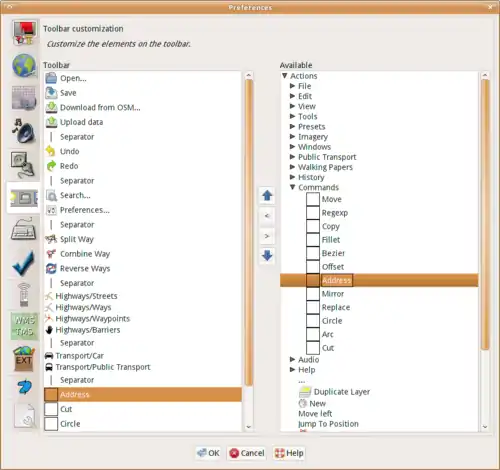Select the keyboard shortcuts preferences icon

click(24, 229)
